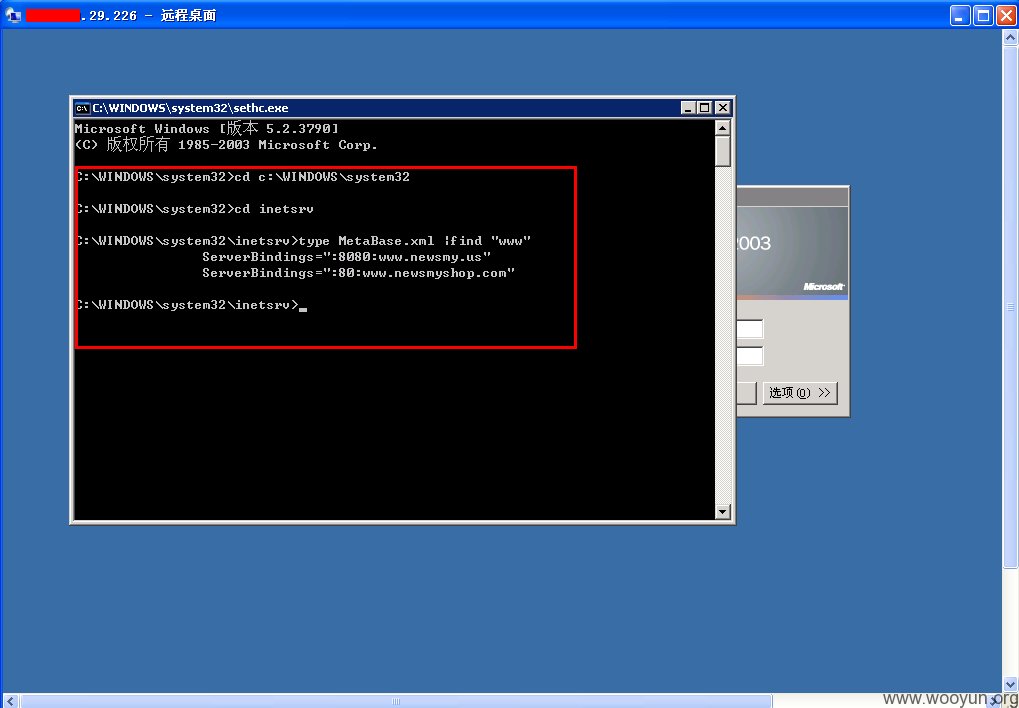Click the partly hidden button left of 选项
Image resolution: width=1019 pixels, height=708 pixels.
pyautogui.click(x=746, y=393)
